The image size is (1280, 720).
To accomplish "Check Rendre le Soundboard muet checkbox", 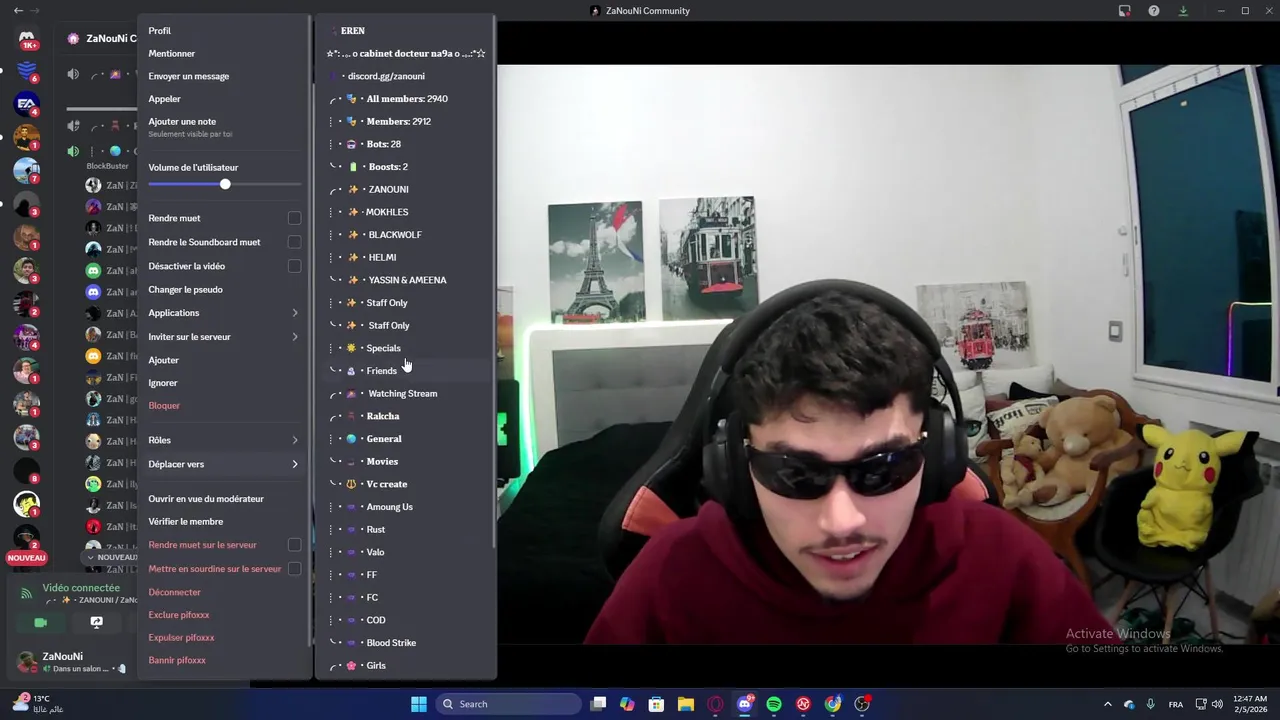I will pos(294,242).
